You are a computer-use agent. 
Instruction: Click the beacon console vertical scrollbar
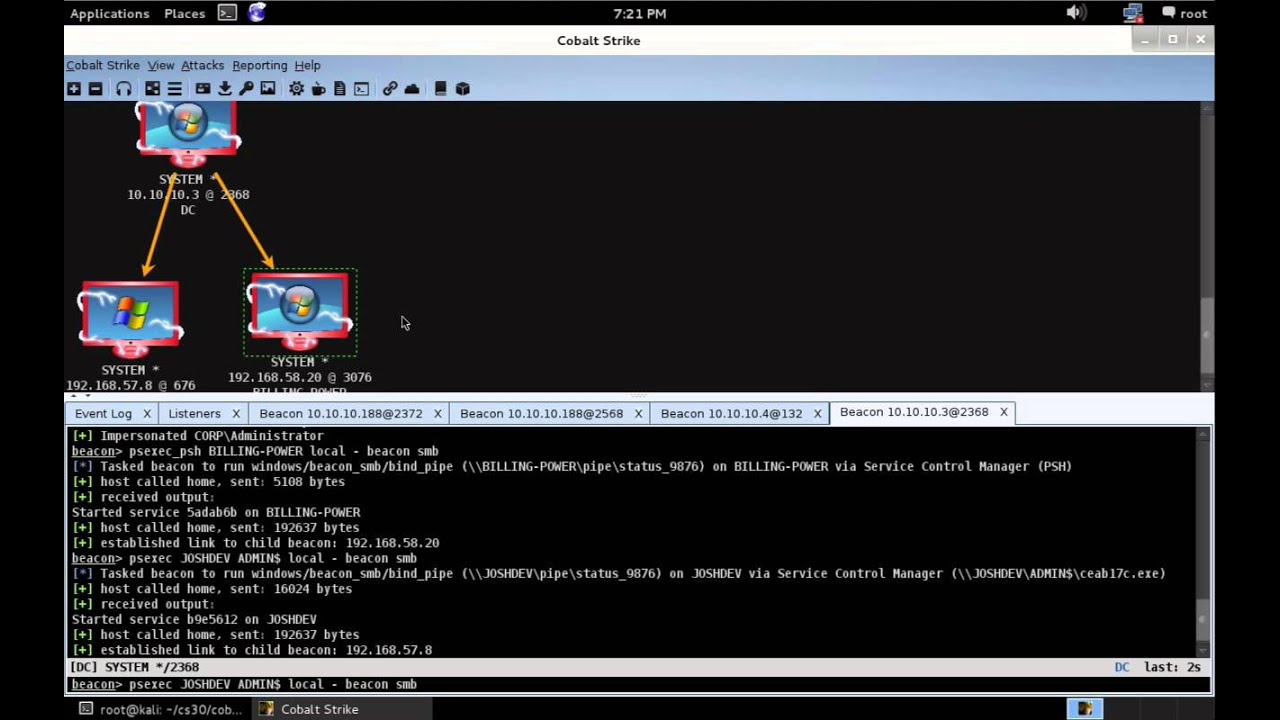[1205, 543]
